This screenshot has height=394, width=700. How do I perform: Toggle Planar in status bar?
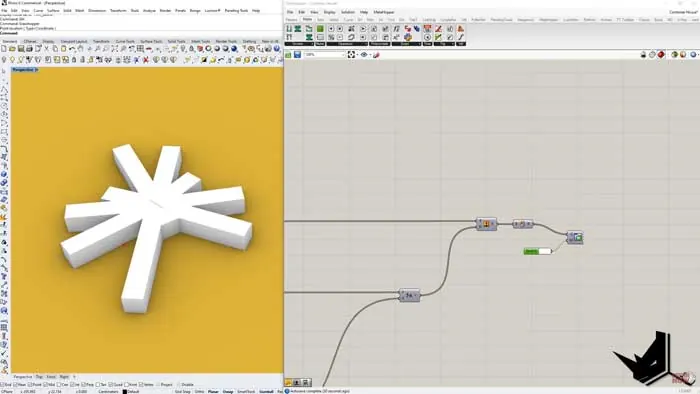click(212, 391)
